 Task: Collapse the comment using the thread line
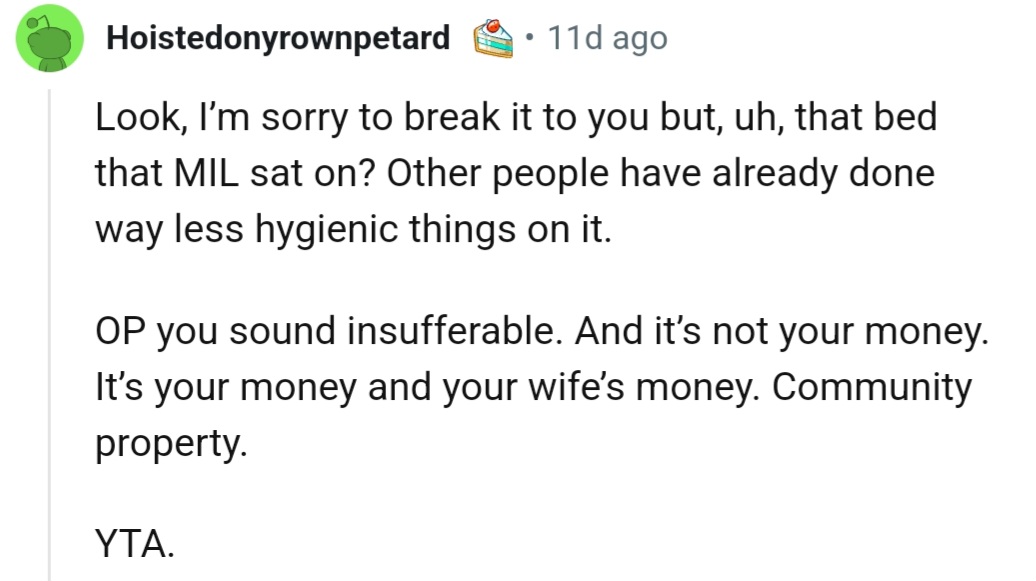(x=50, y=330)
